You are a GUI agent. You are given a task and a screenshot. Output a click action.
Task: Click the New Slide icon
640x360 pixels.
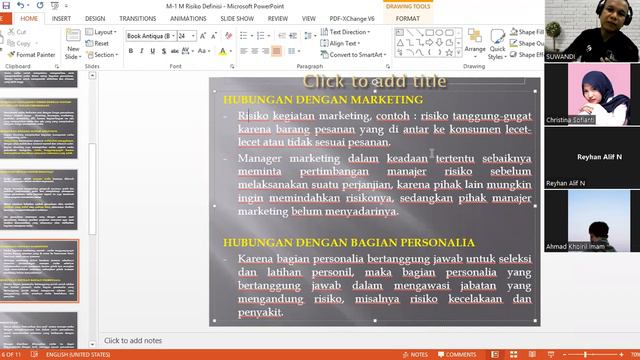point(73,36)
